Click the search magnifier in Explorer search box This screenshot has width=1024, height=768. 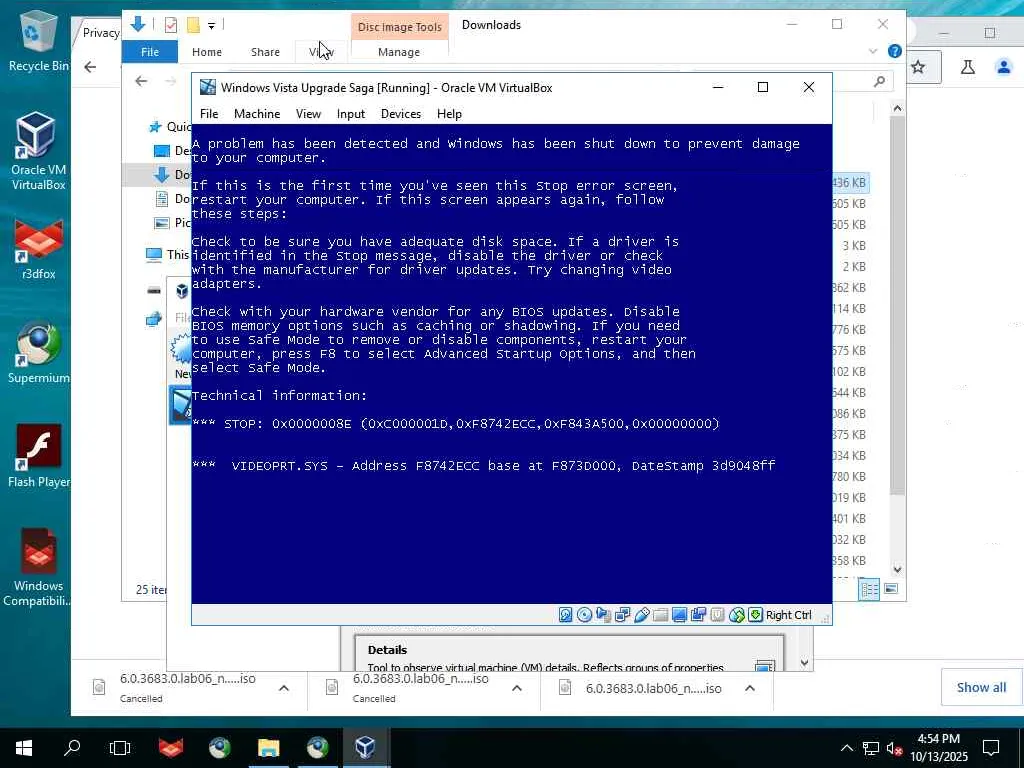(x=880, y=81)
